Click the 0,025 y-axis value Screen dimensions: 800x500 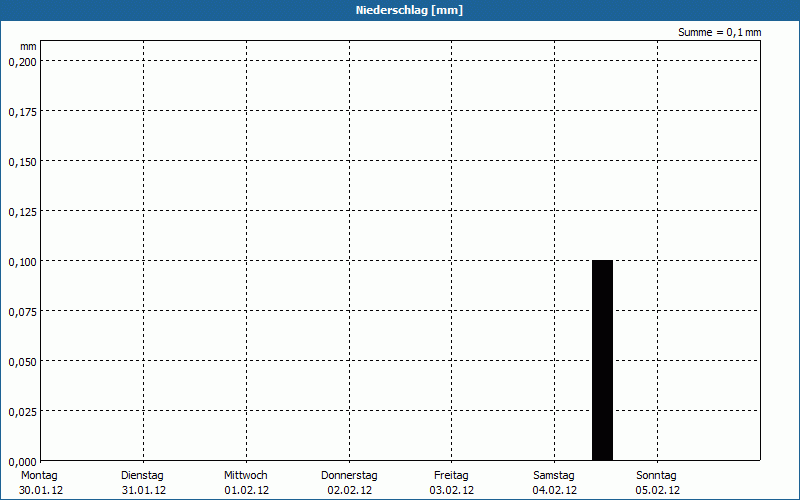coord(22,412)
